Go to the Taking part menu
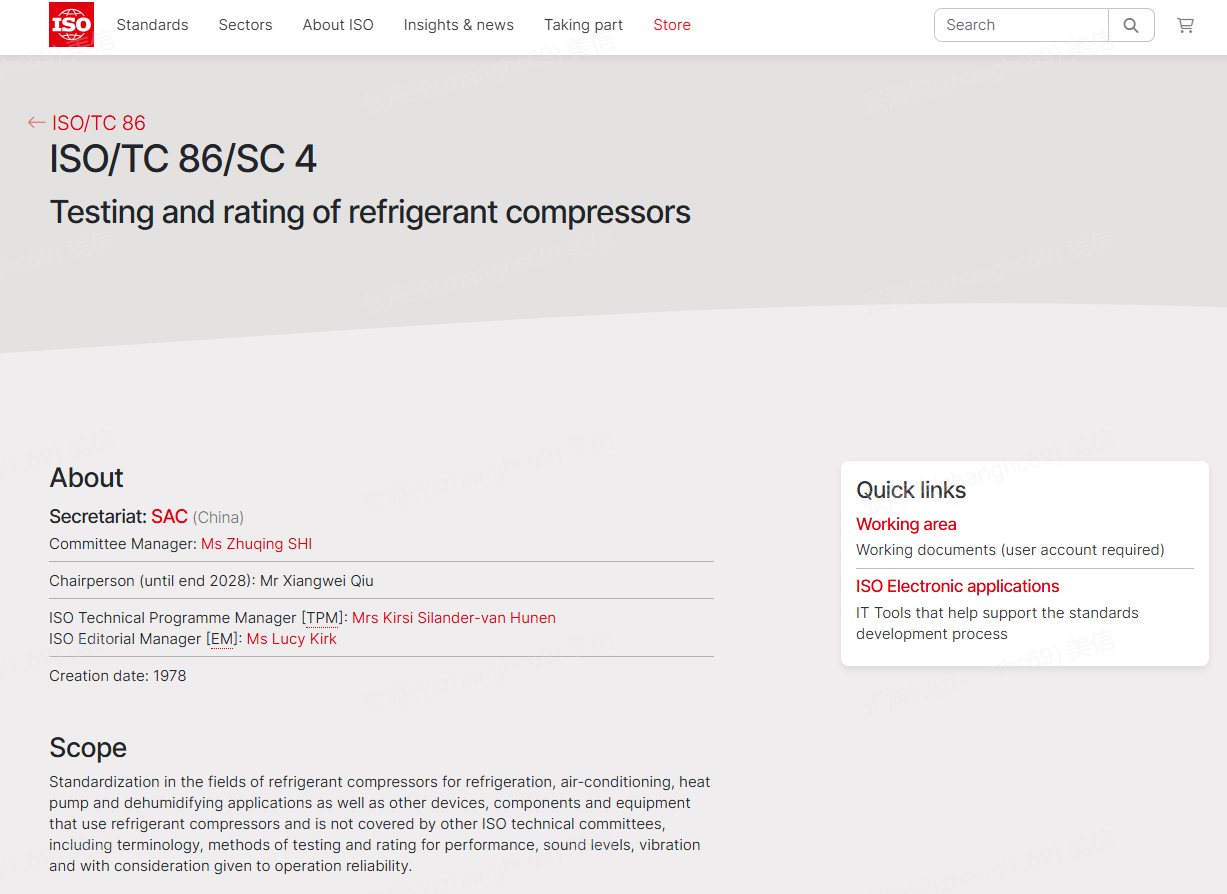The image size is (1227, 894). [583, 25]
